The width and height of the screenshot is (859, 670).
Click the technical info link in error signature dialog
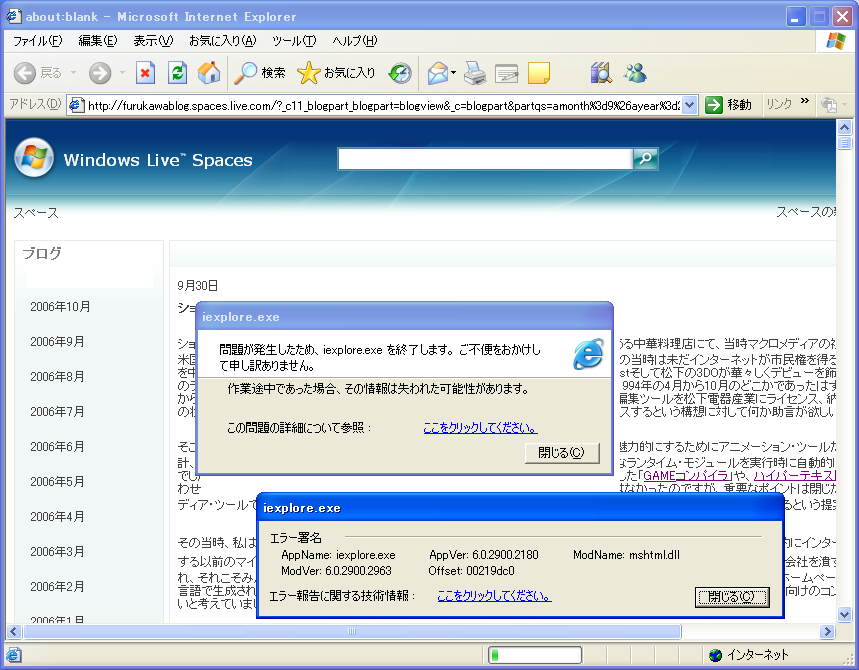click(494, 595)
